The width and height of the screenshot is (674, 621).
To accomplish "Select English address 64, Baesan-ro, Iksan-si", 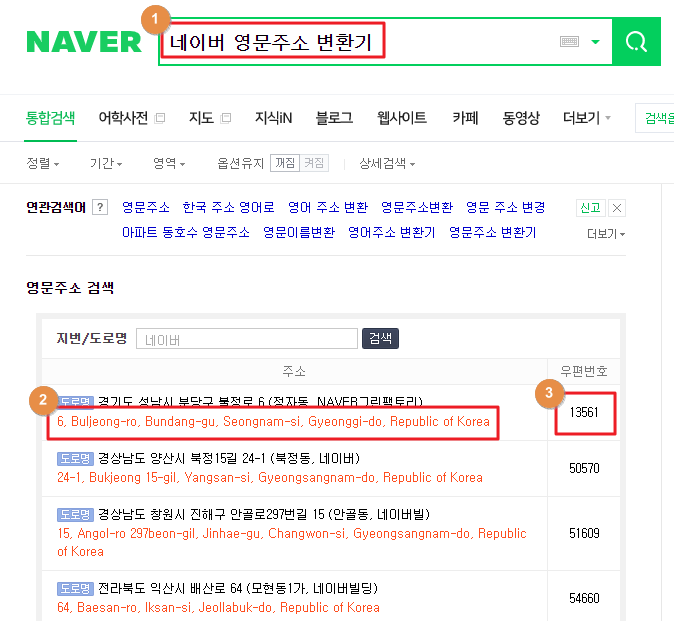I will pyautogui.click(x=218, y=608).
